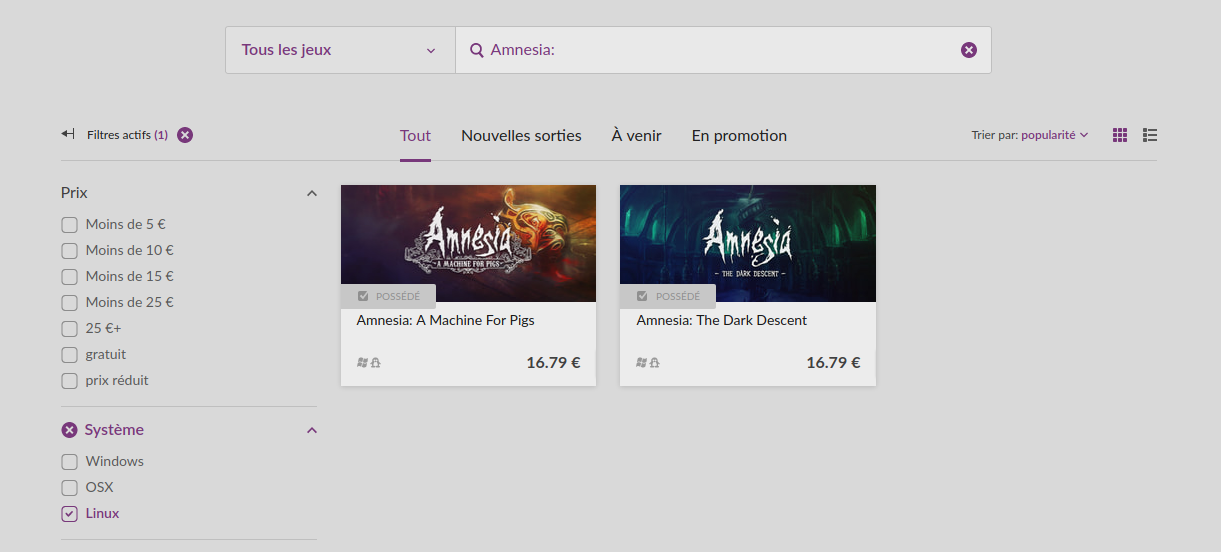This screenshot has width=1221, height=552.
Task: Clear the Amnesia search text
Action: [x=968, y=50]
